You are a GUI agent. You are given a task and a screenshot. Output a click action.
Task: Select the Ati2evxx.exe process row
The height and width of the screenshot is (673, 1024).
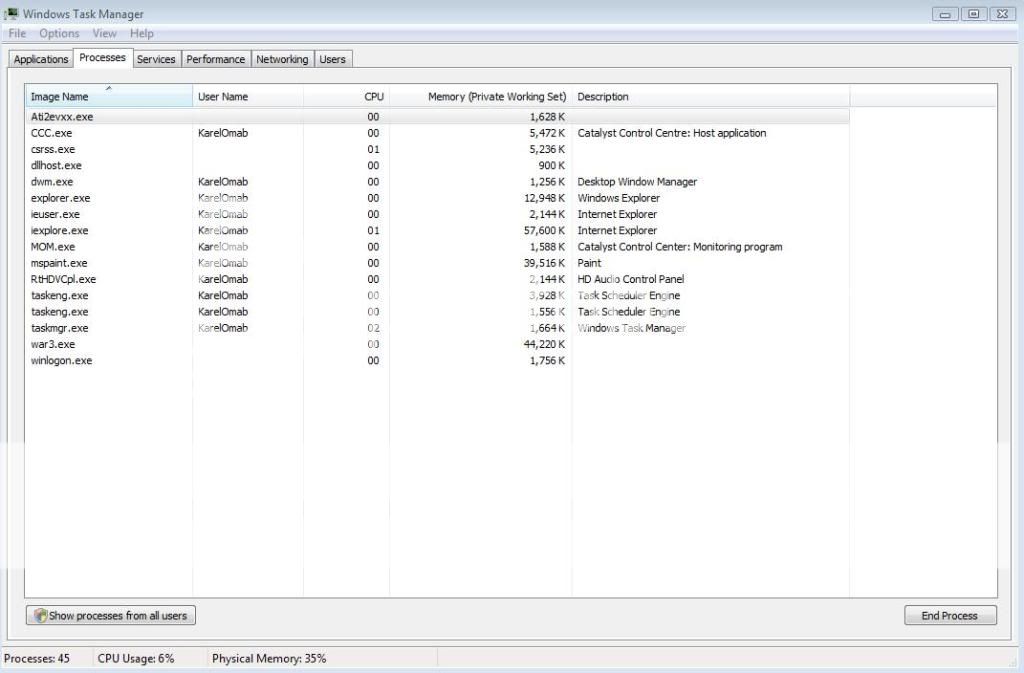click(x=438, y=117)
